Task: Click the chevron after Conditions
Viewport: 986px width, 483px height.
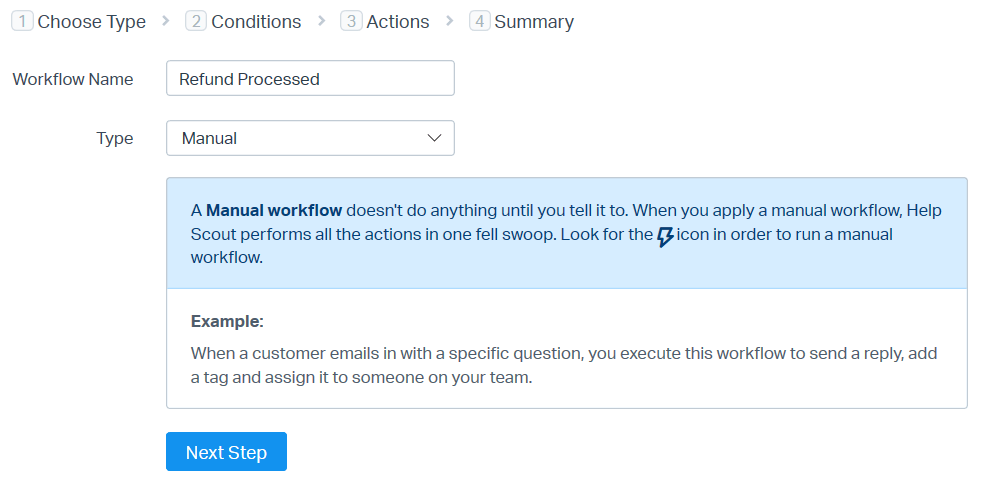Action: pyautogui.click(x=321, y=21)
